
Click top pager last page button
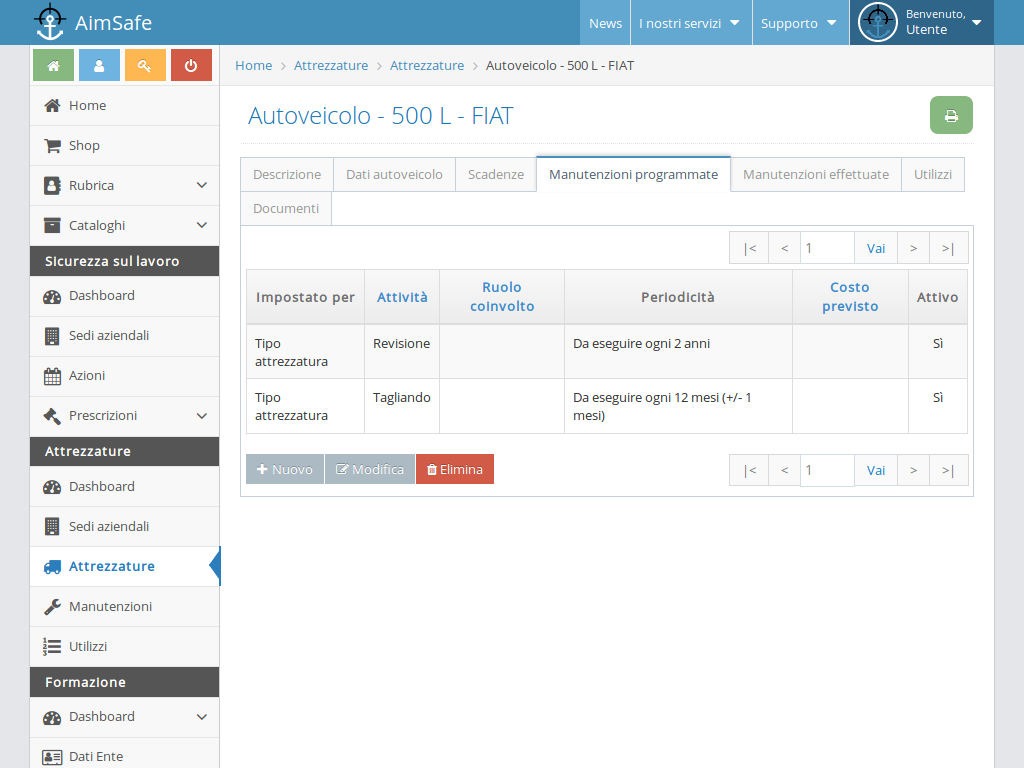[x=948, y=248]
